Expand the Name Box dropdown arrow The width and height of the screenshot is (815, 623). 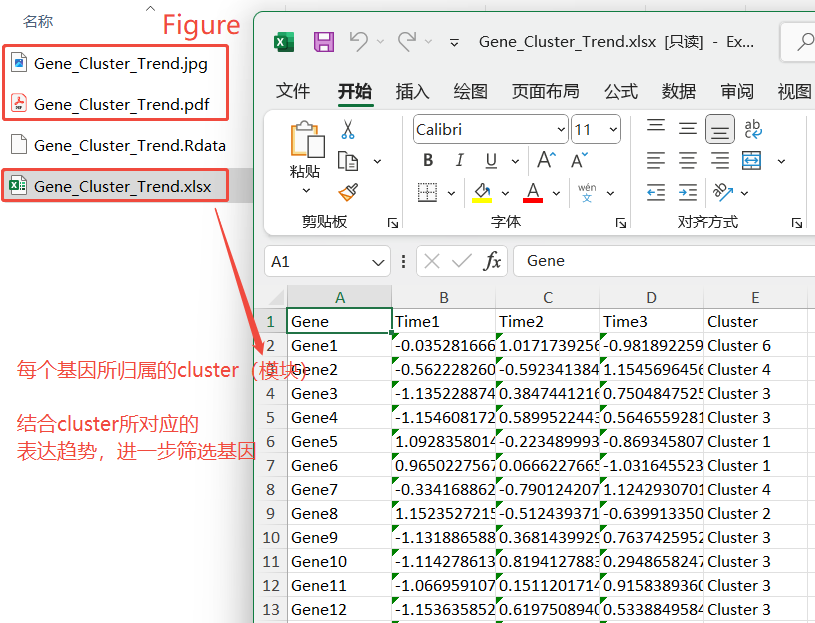coord(378,262)
